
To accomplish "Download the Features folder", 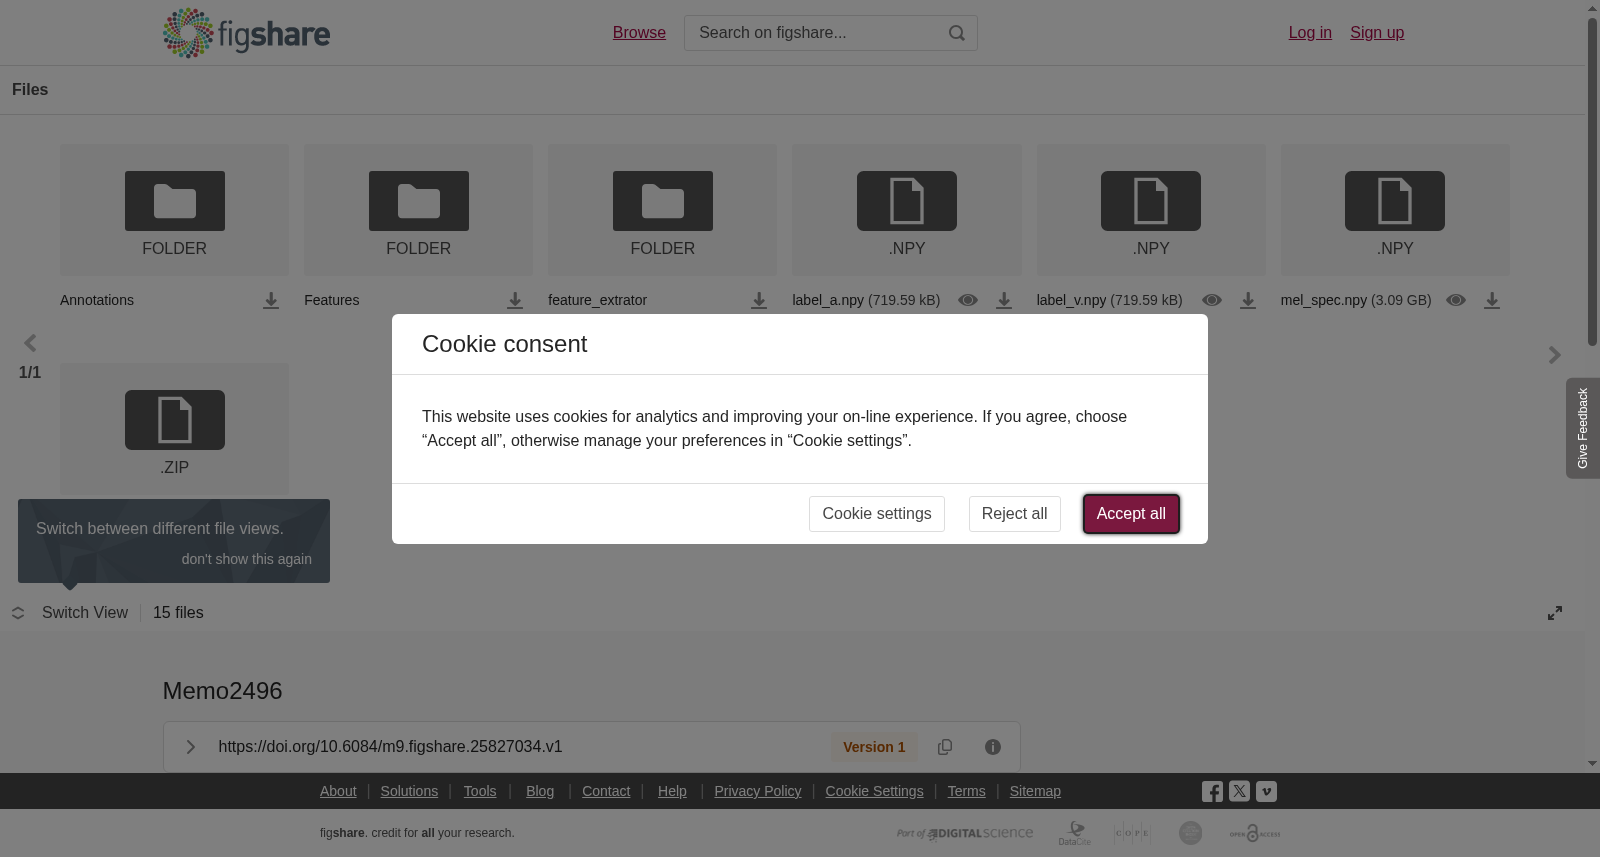I will [x=515, y=300].
